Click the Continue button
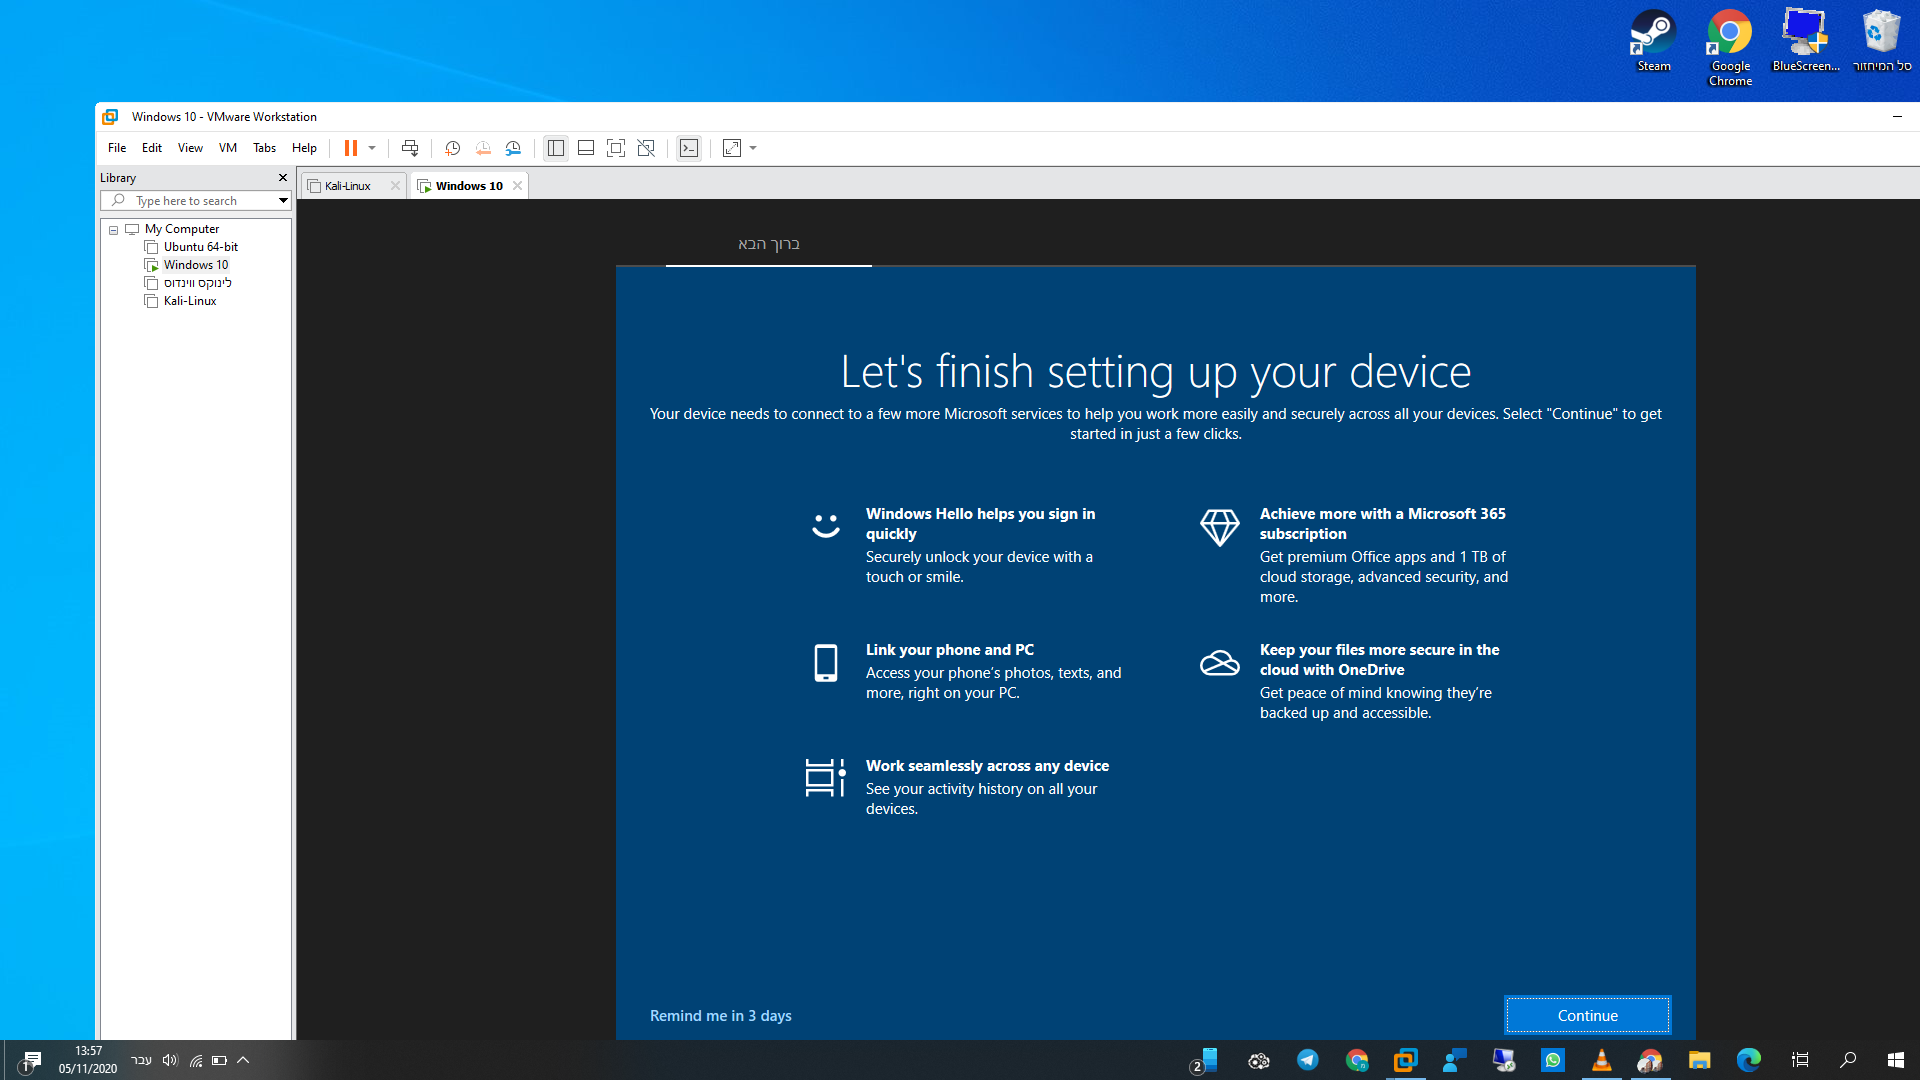1920x1080 pixels. pyautogui.click(x=1587, y=1015)
